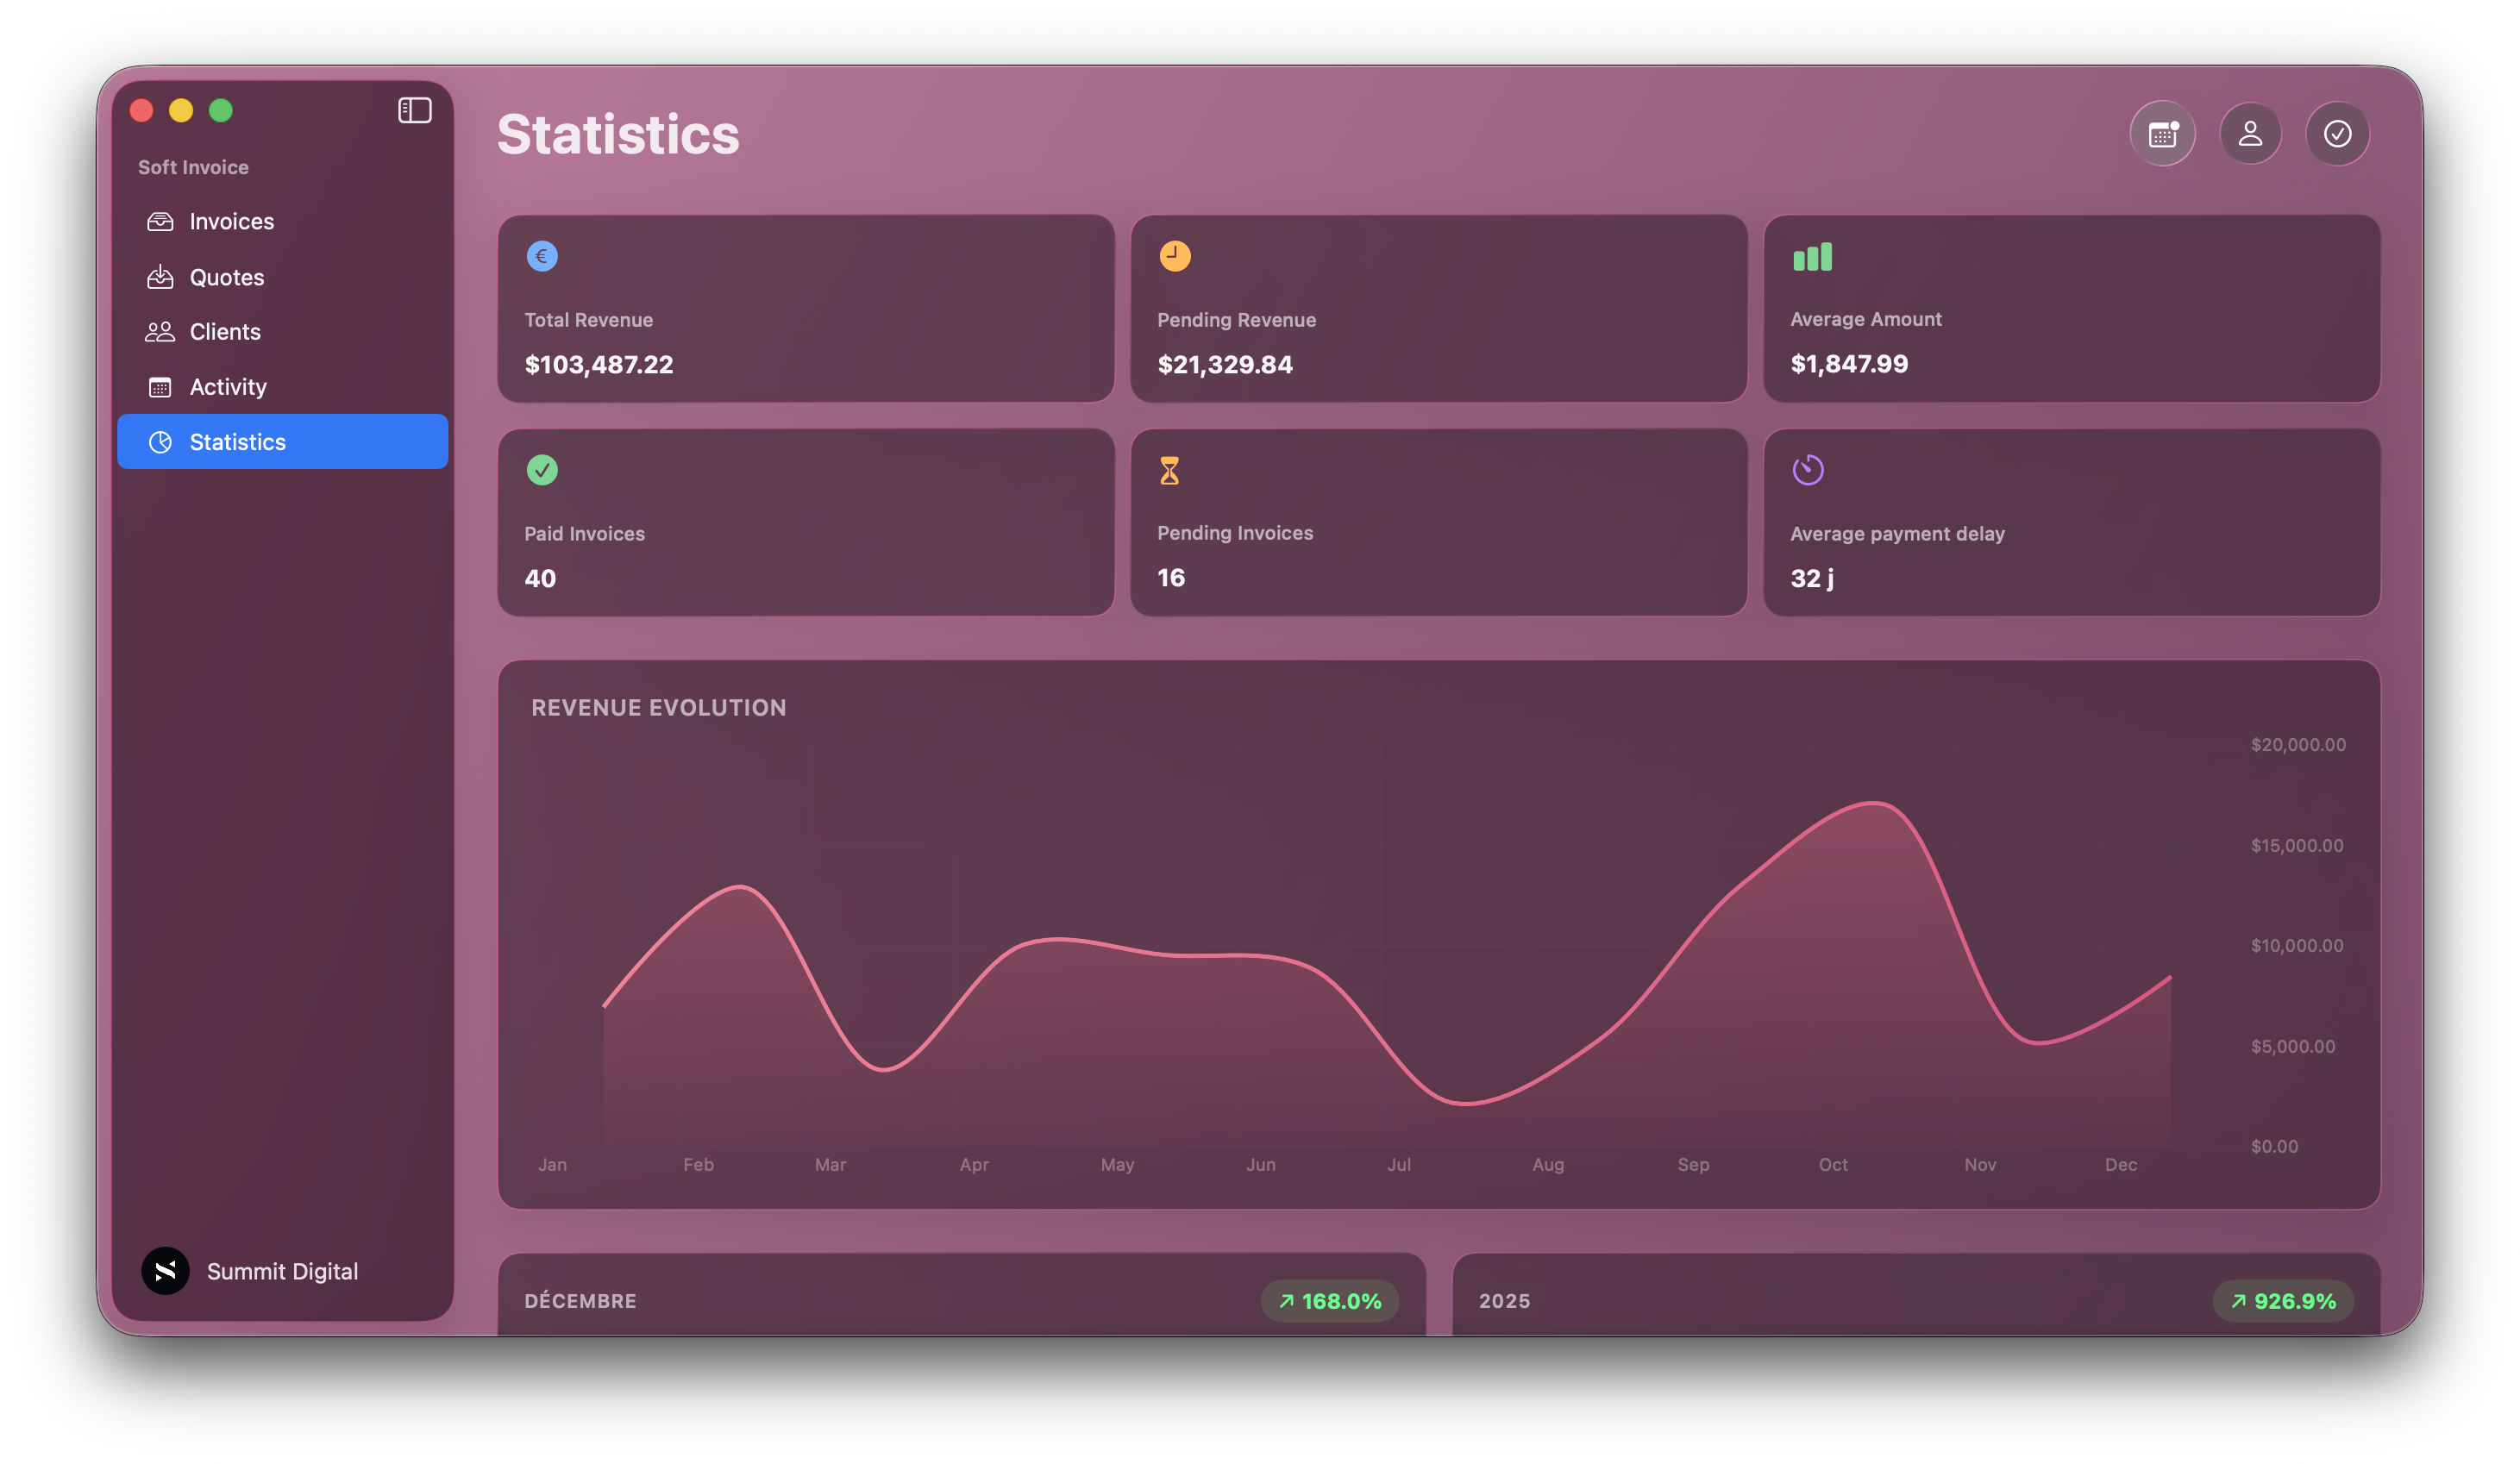2520x1464 pixels.
Task: Click the Clients people icon in sidebar
Action: [x=160, y=332]
